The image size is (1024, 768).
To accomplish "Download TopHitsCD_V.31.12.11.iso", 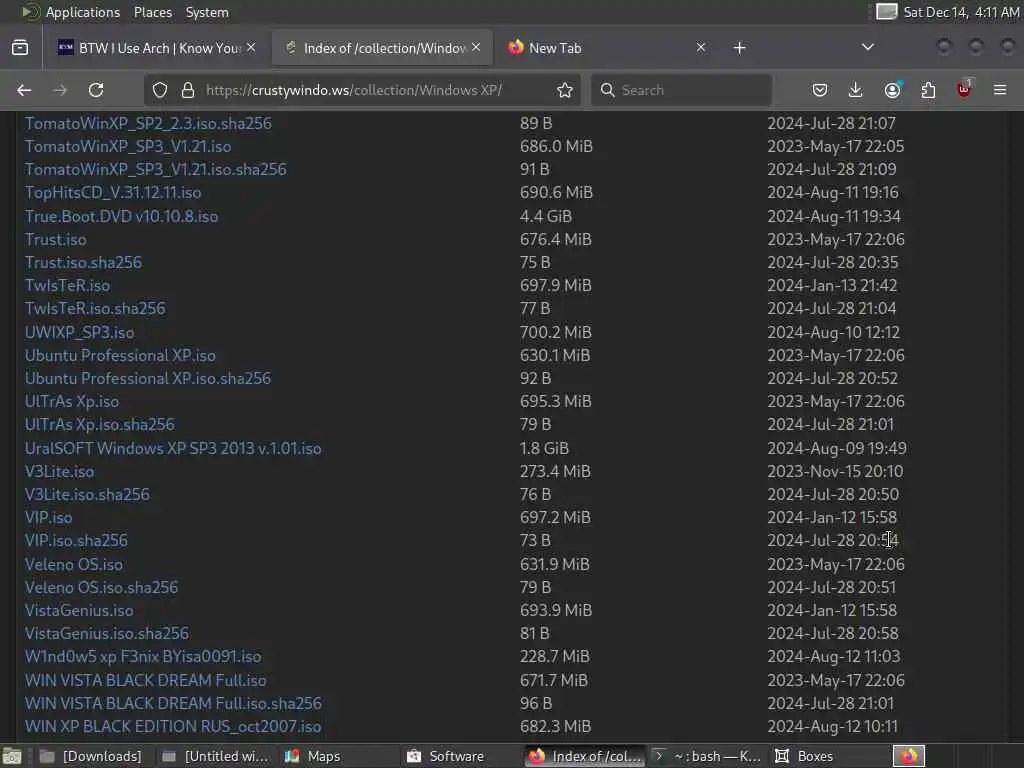I will [113, 193].
